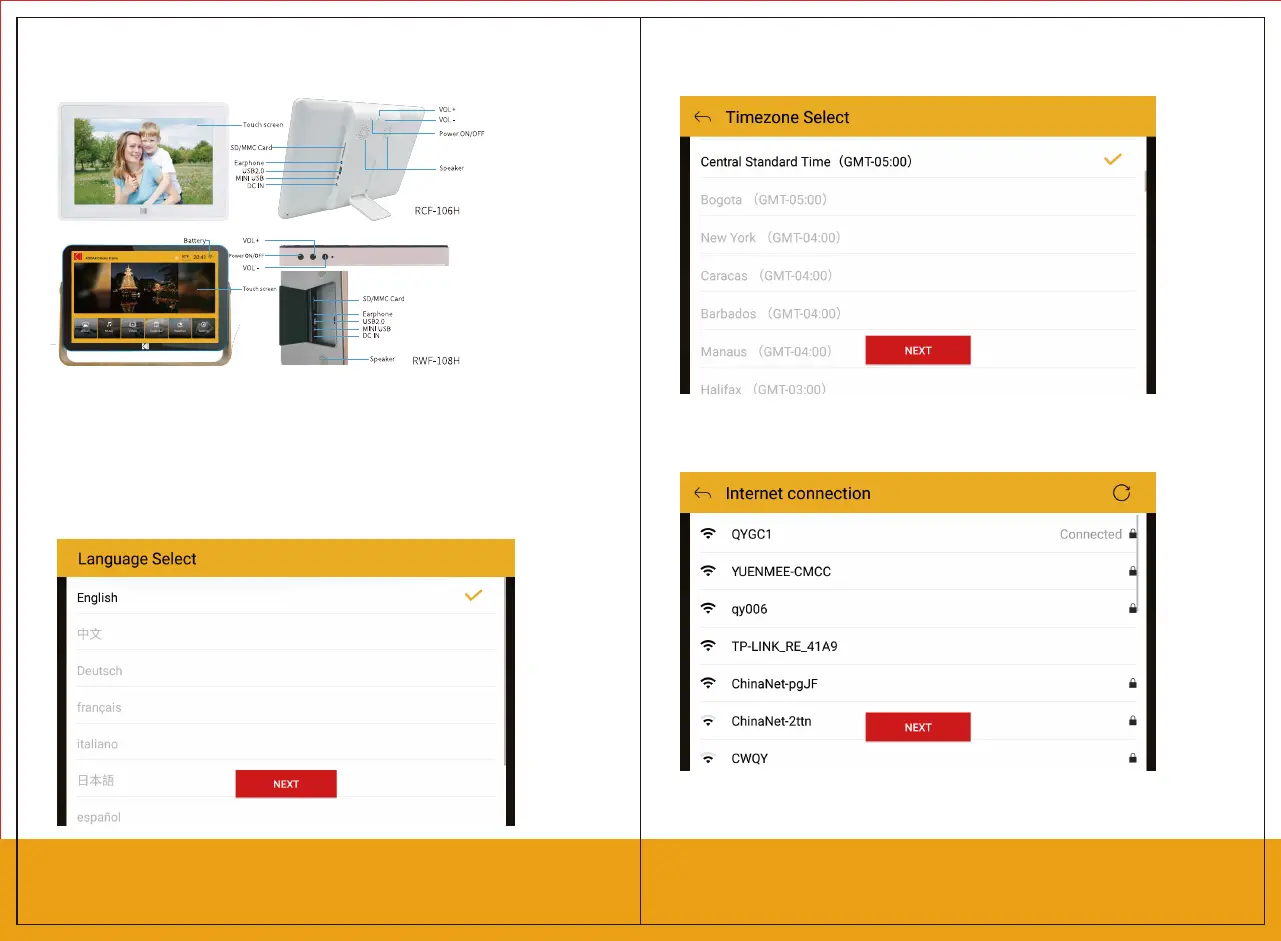Toggle the checkmark beside English
Screen dimensions: 1281x941
tap(473, 596)
